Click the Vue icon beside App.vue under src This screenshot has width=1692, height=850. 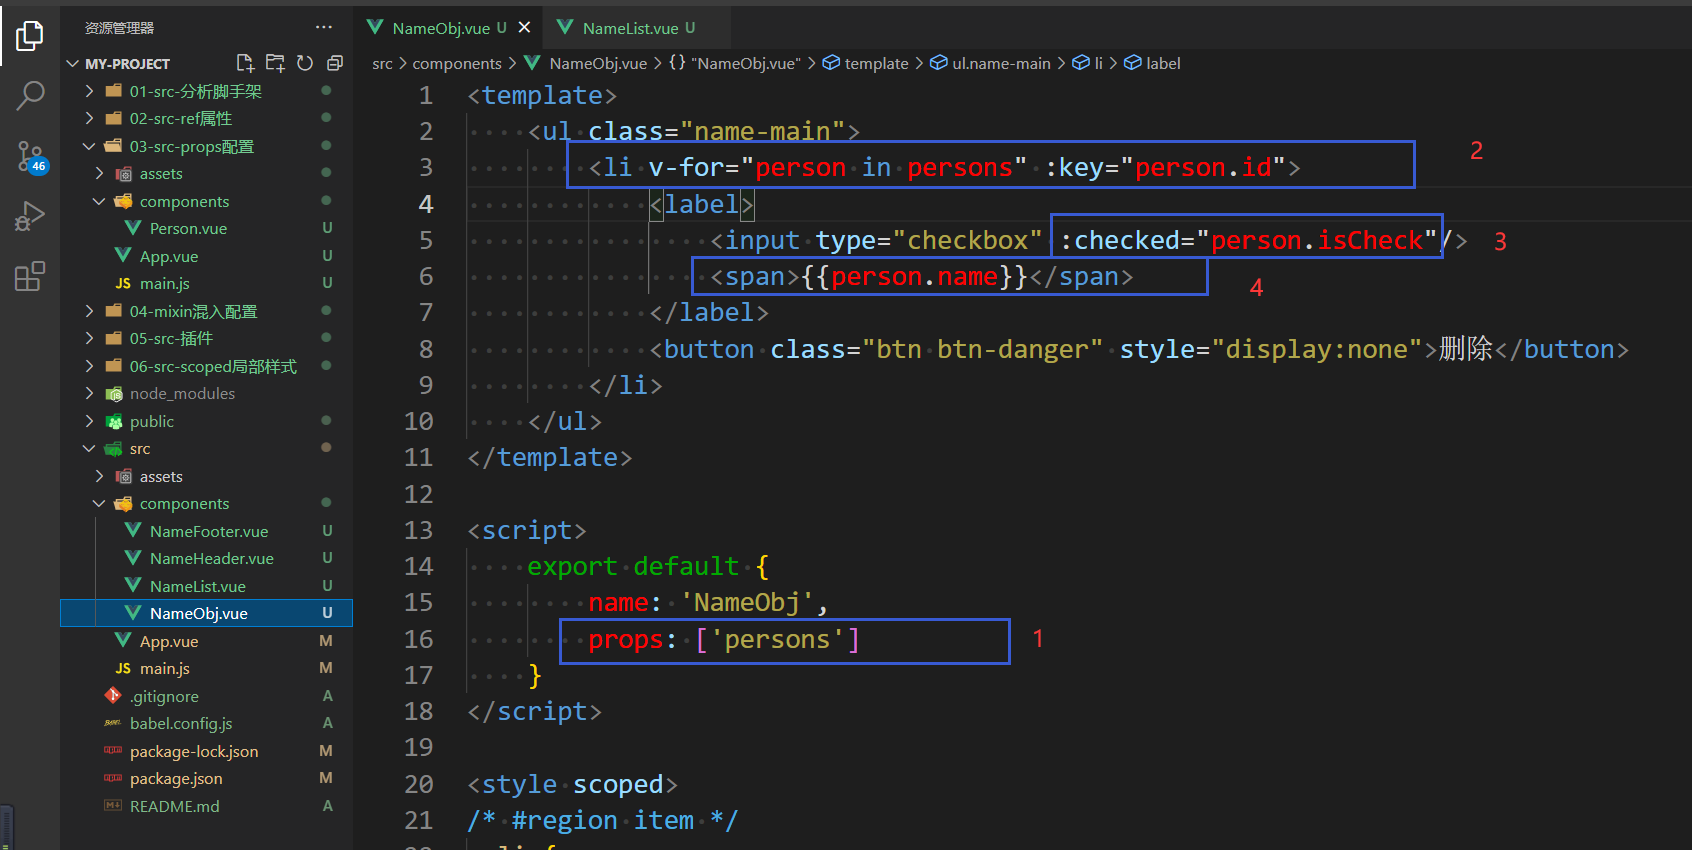pyautogui.click(x=123, y=641)
